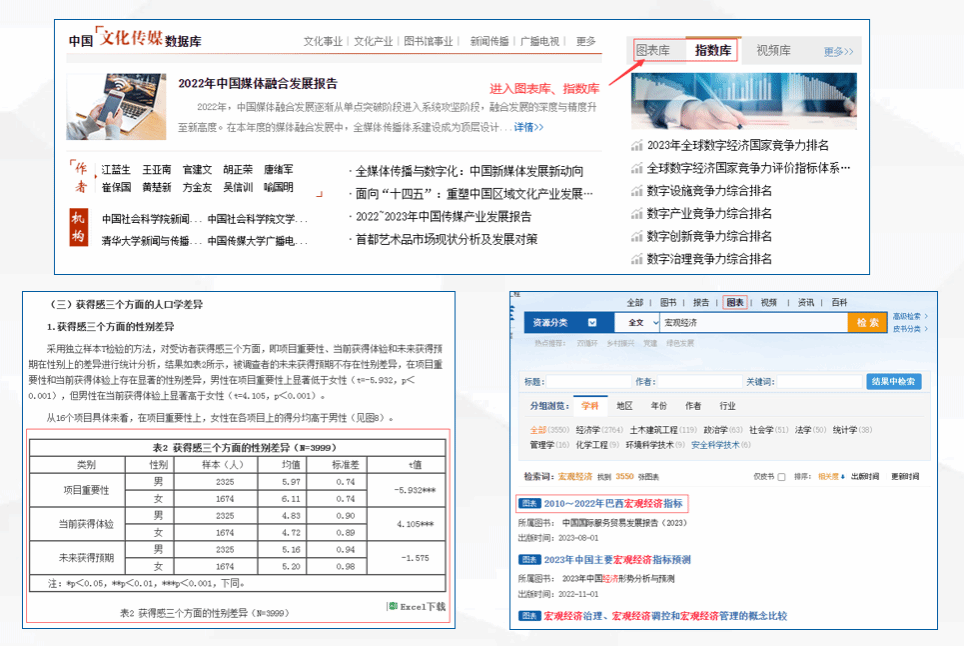Viewport: 964px width, 646px height.
Task: Click 图表 badge before 2023年中国主要宏观经济指标预测
Action: [x=529, y=560]
